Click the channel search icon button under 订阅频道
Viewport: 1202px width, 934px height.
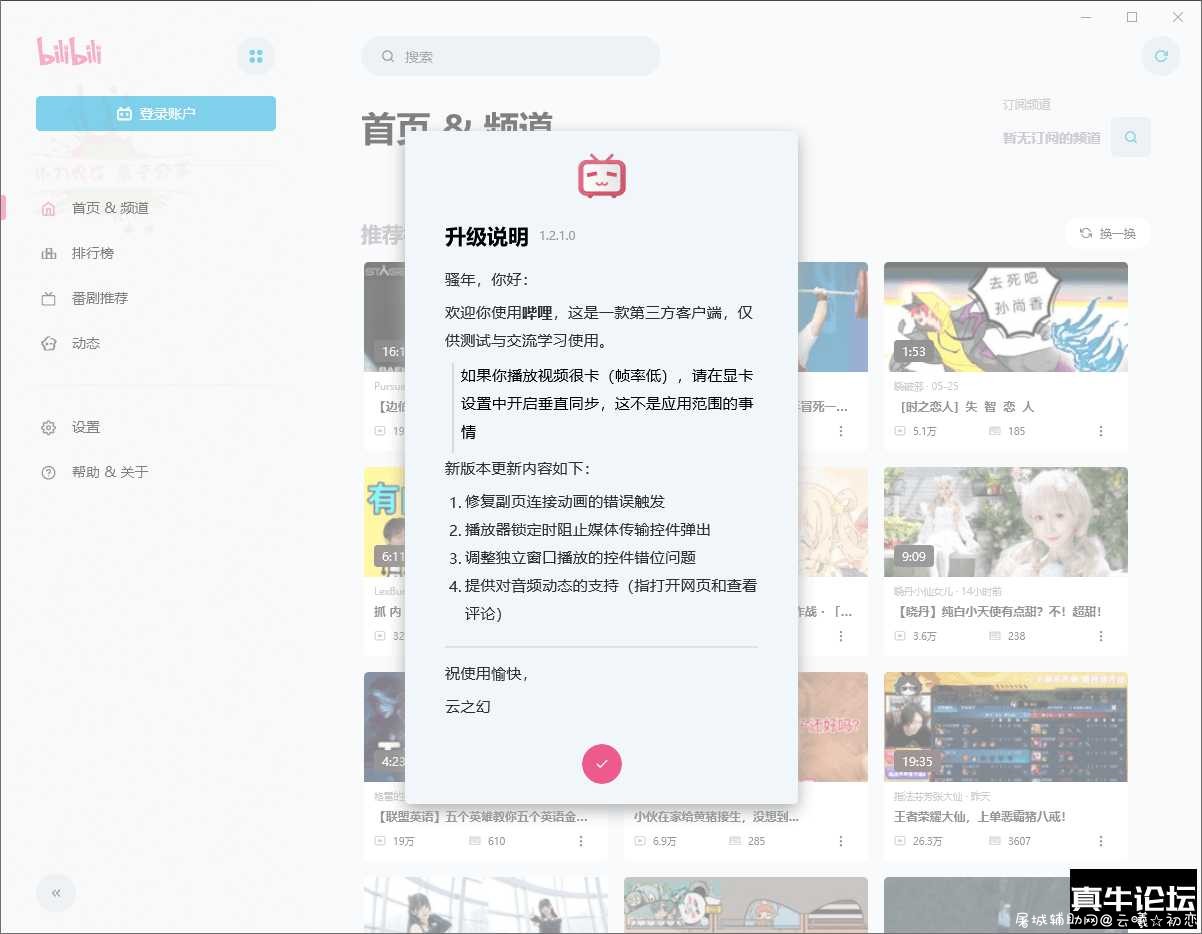pyautogui.click(x=1131, y=137)
